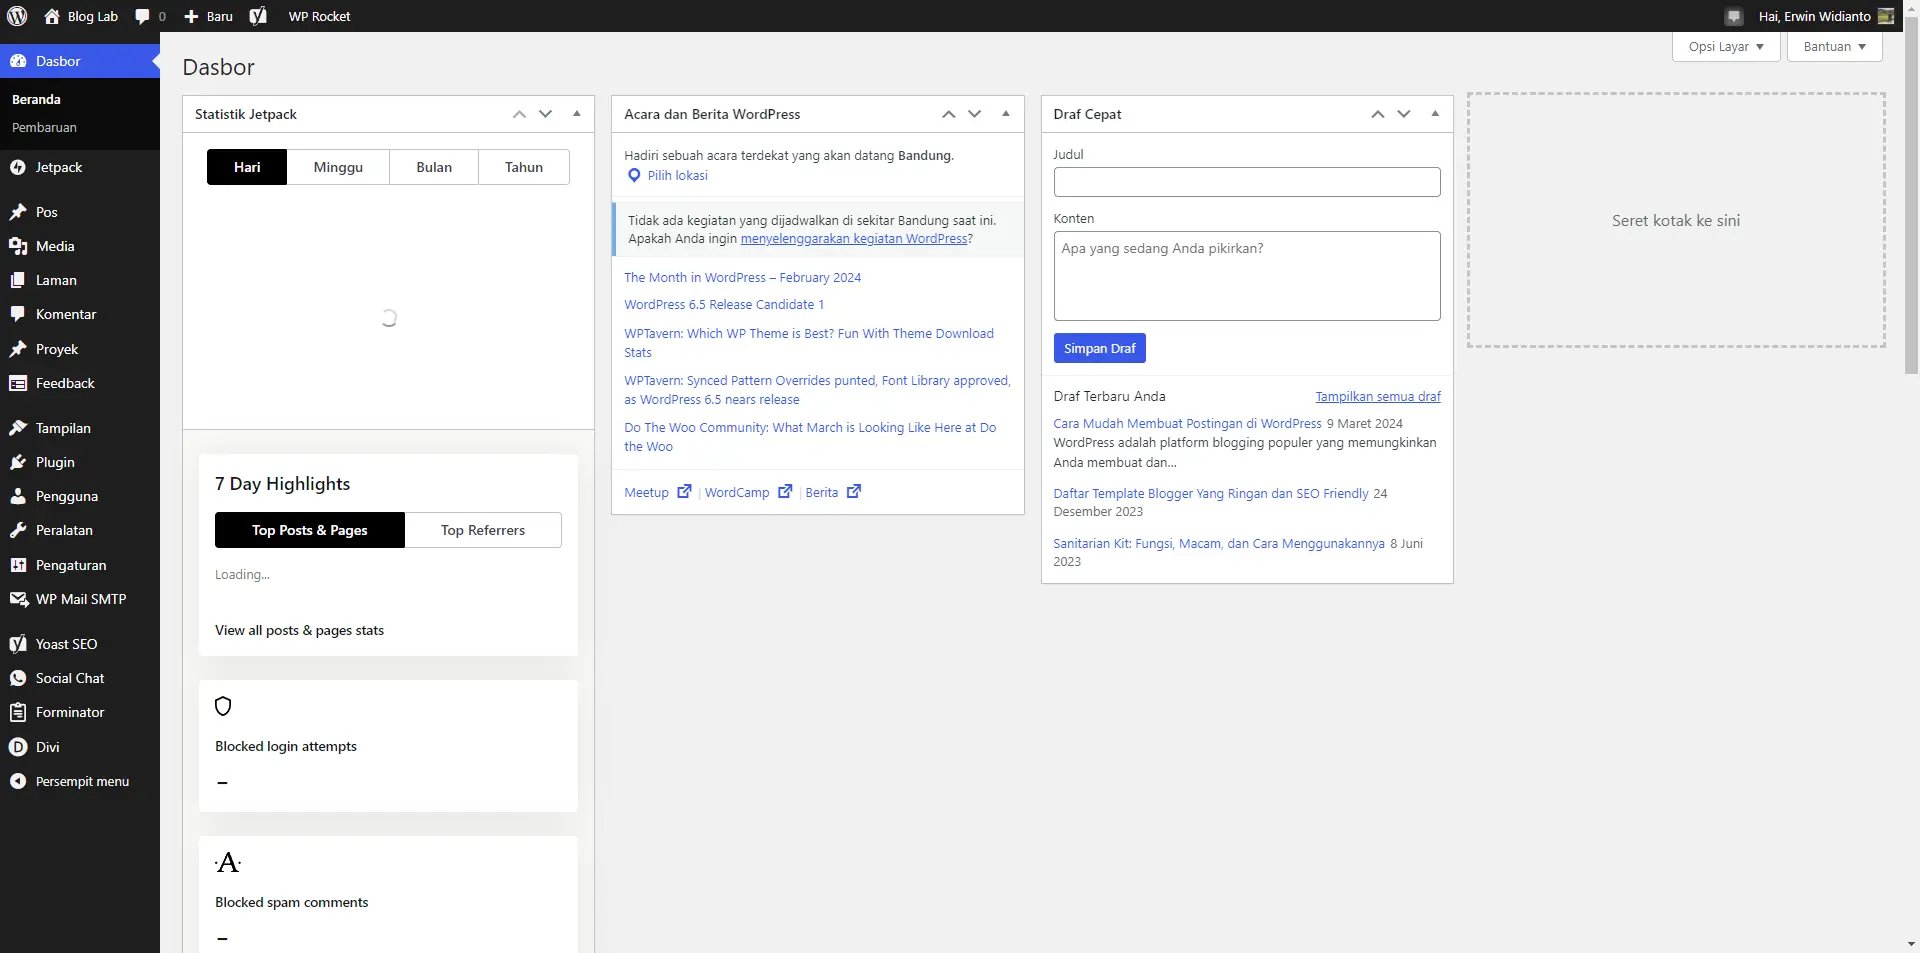
Task: Open the Peralatan wrench icon
Action: [18, 530]
